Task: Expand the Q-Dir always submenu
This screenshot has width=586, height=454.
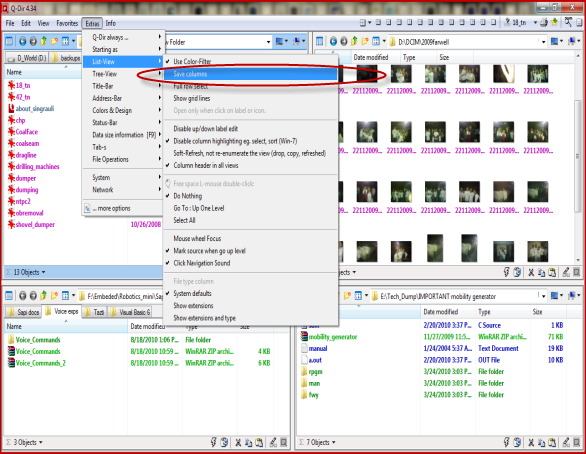Action: click(123, 37)
